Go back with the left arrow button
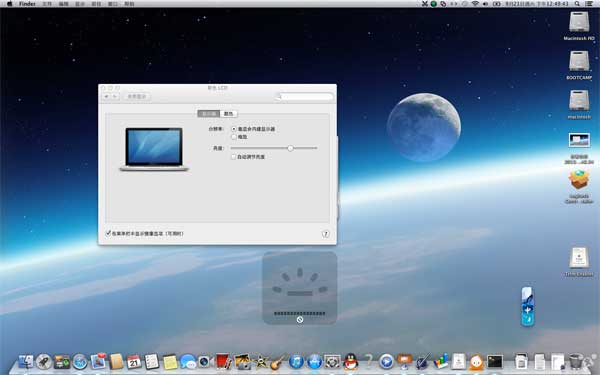 (106, 96)
